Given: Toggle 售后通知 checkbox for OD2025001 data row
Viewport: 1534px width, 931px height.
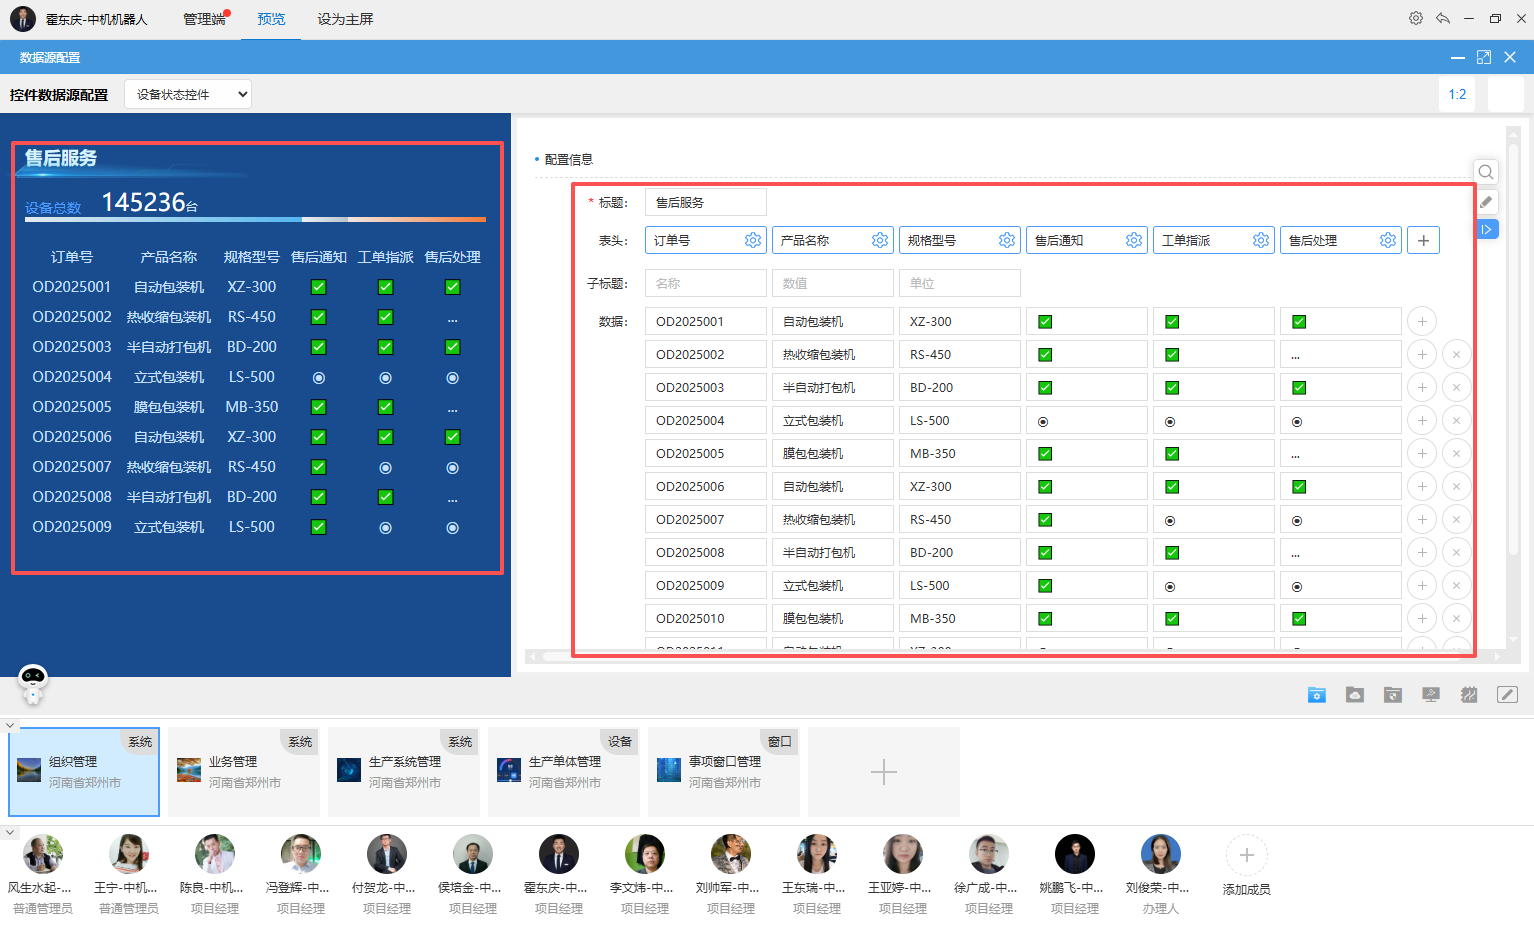Looking at the screenshot, I should [1045, 322].
